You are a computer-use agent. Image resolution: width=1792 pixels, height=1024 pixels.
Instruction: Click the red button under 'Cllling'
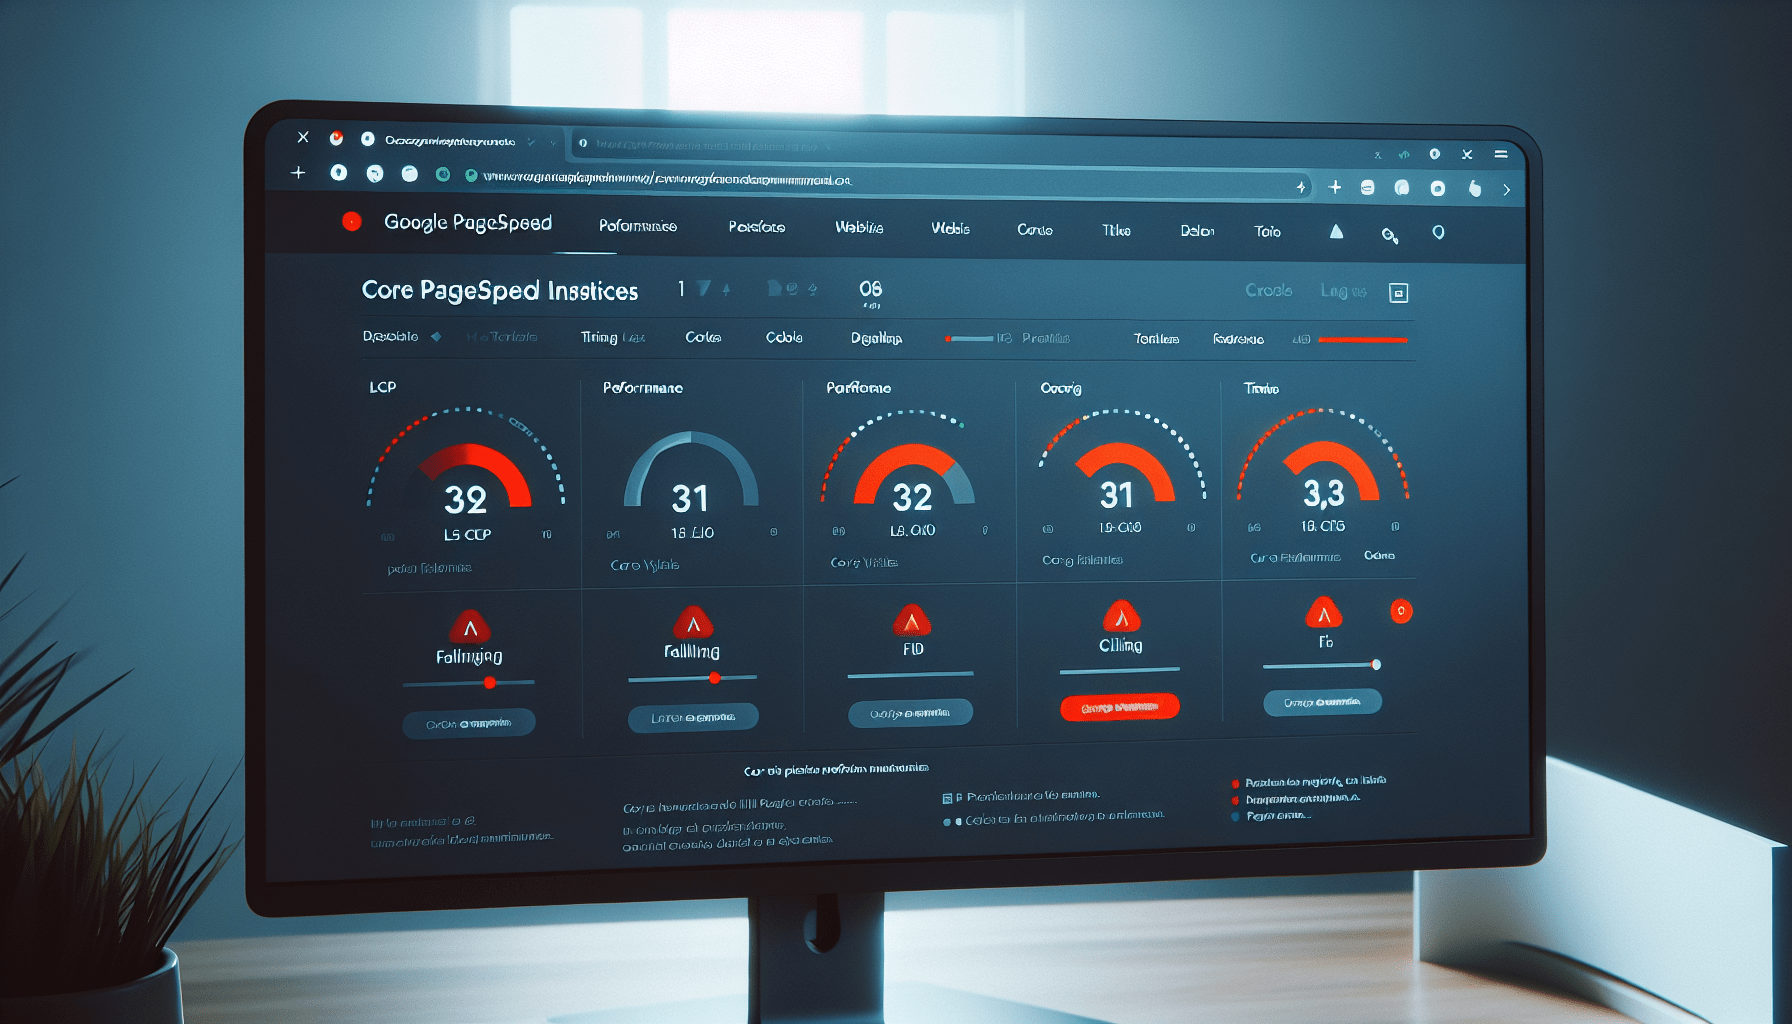tap(1120, 707)
